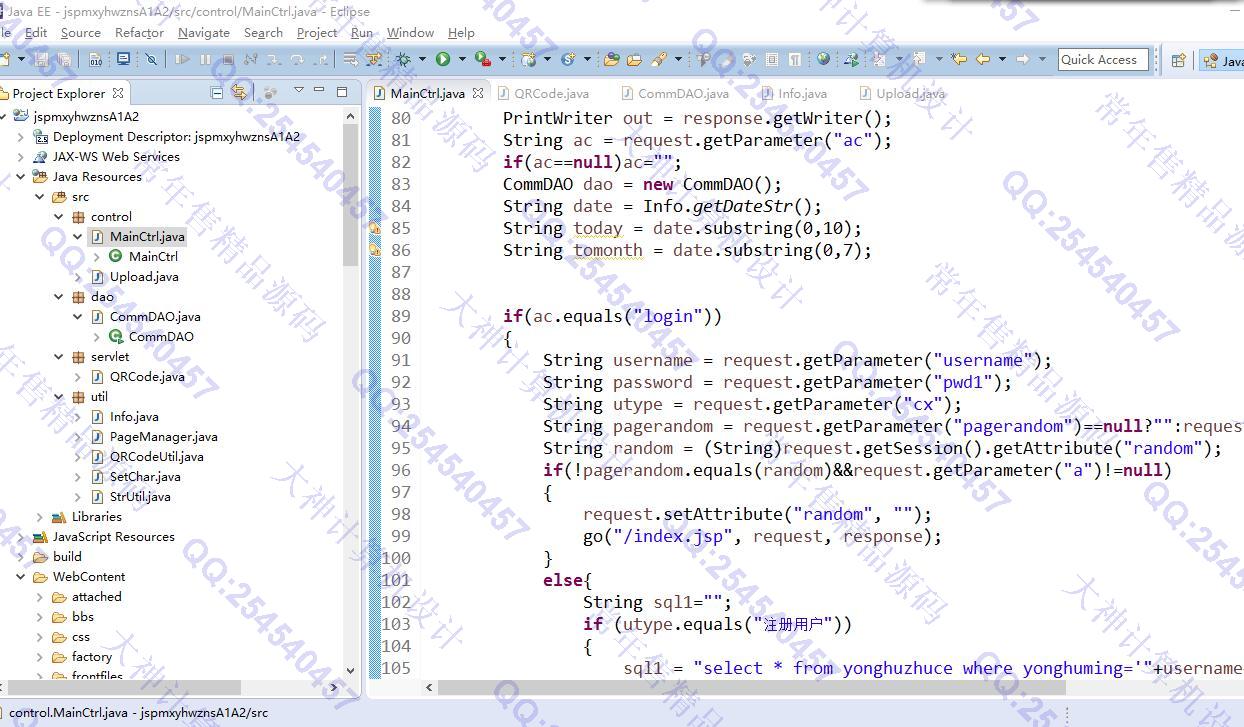The width and height of the screenshot is (1244, 727).
Task: Click the Suspend debug icon
Action: 205,59
